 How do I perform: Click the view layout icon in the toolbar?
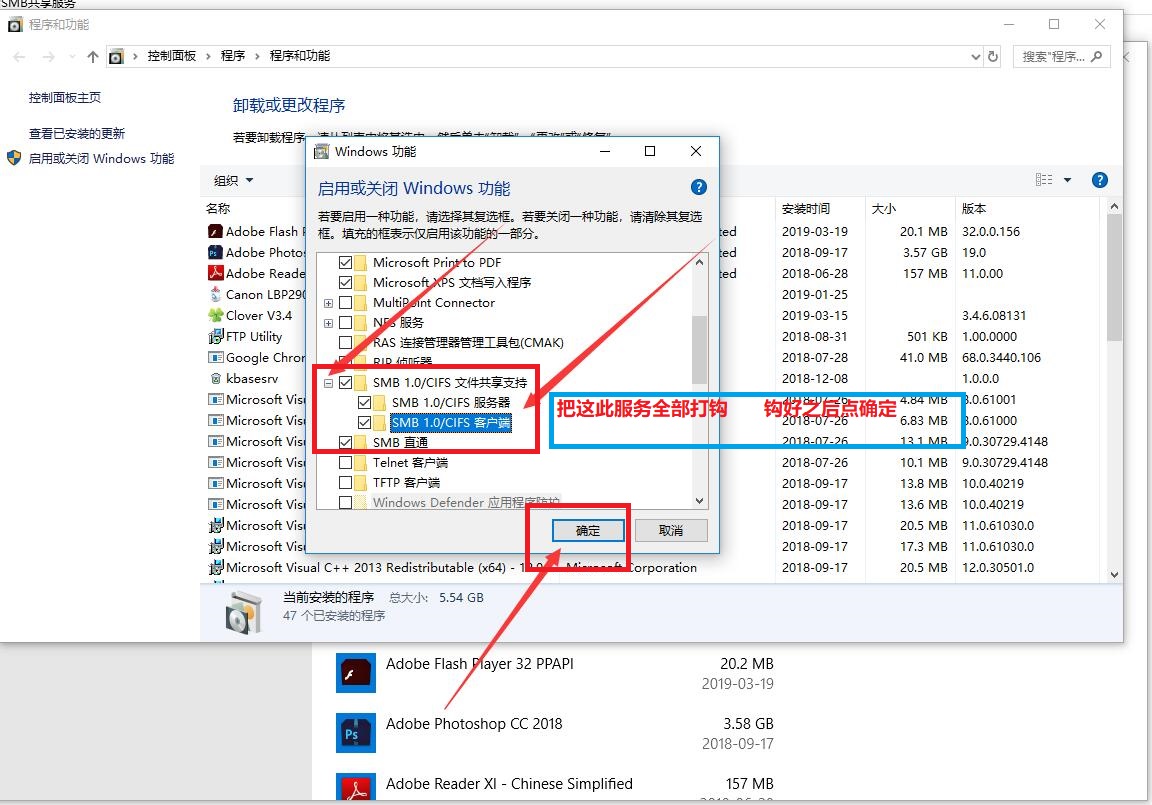(1044, 180)
